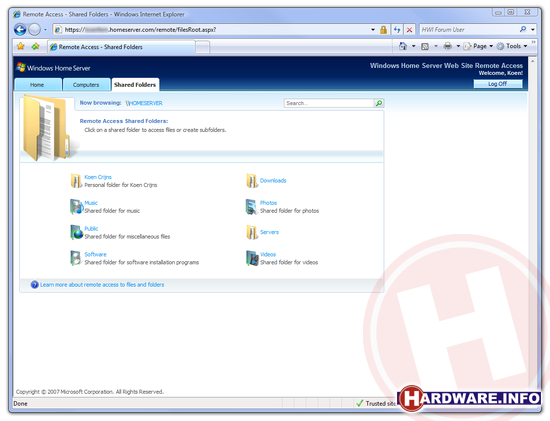Open the Tools menu
The width and height of the screenshot is (550, 421).
click(x=512, y=46)
